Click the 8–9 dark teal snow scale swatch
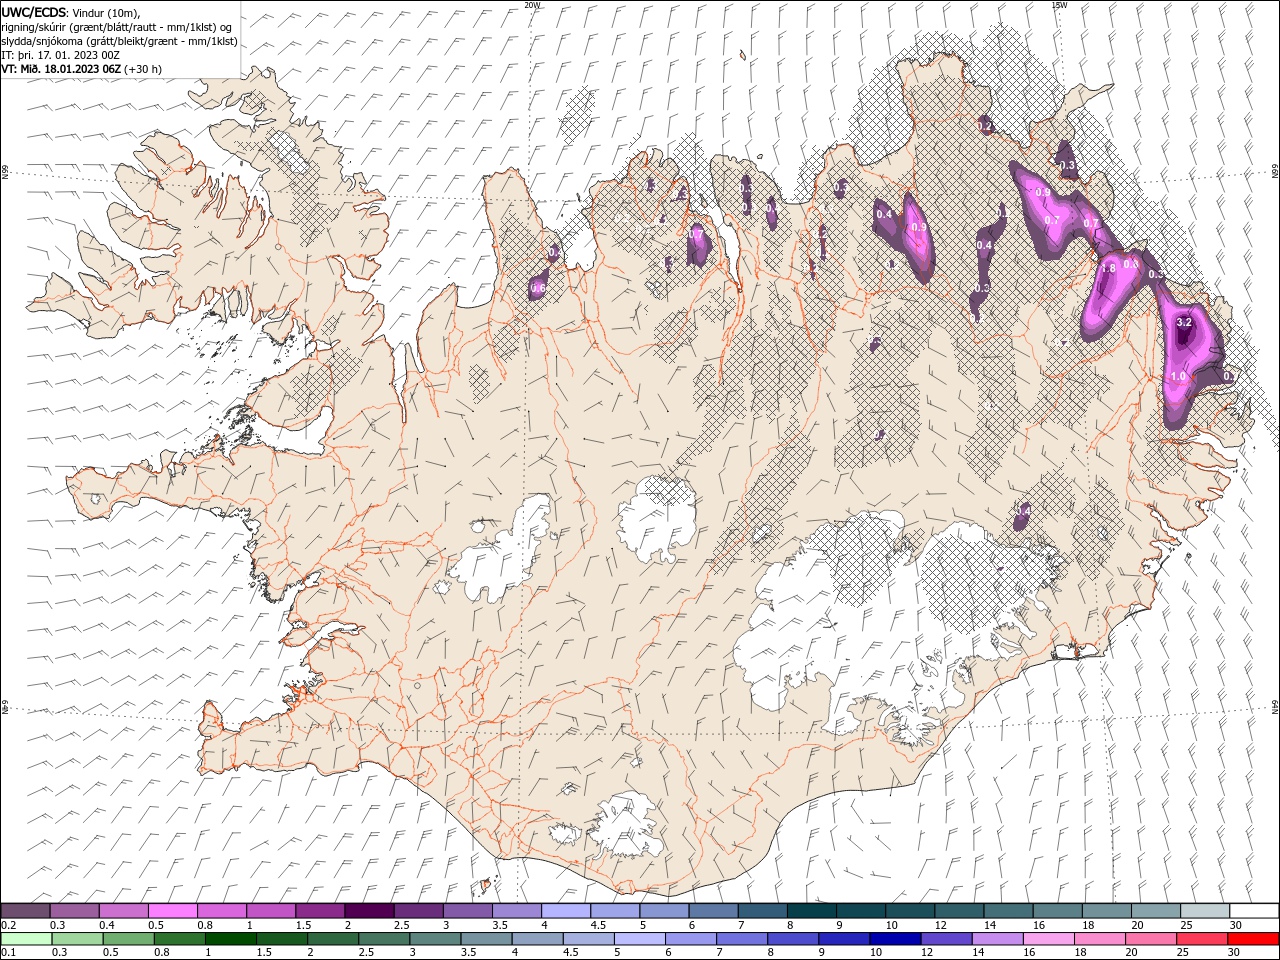Viewport: 1280px width, 960px height. pos(810,911)
